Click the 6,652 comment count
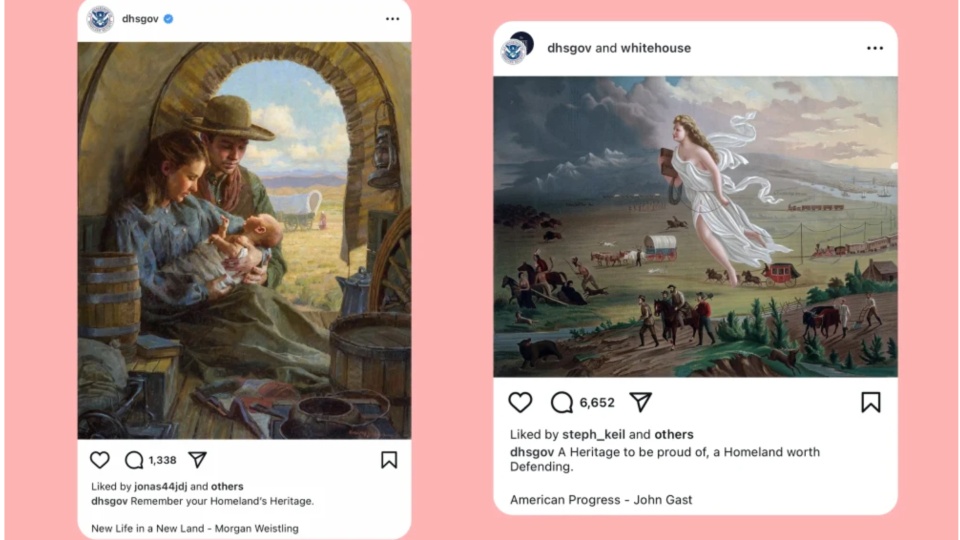The image size is (960, 540). (x=597, y=403)
